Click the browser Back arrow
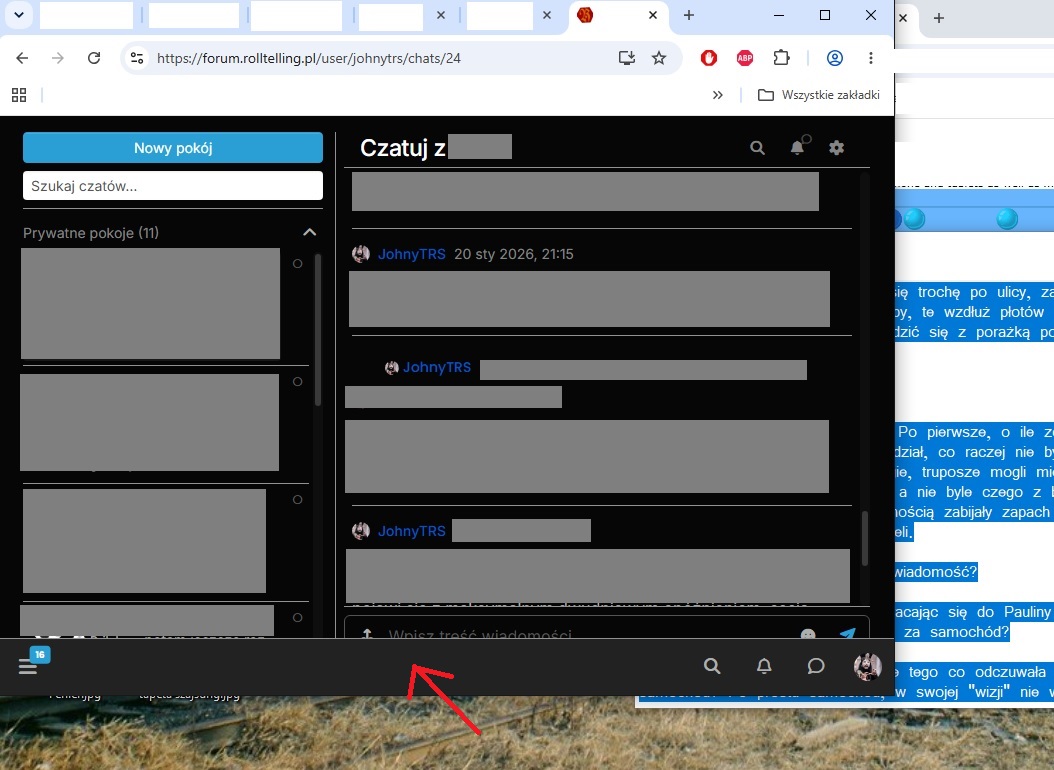Viewport: 1054px width, 770px height. pyautogui.click(x=22, y=58)
